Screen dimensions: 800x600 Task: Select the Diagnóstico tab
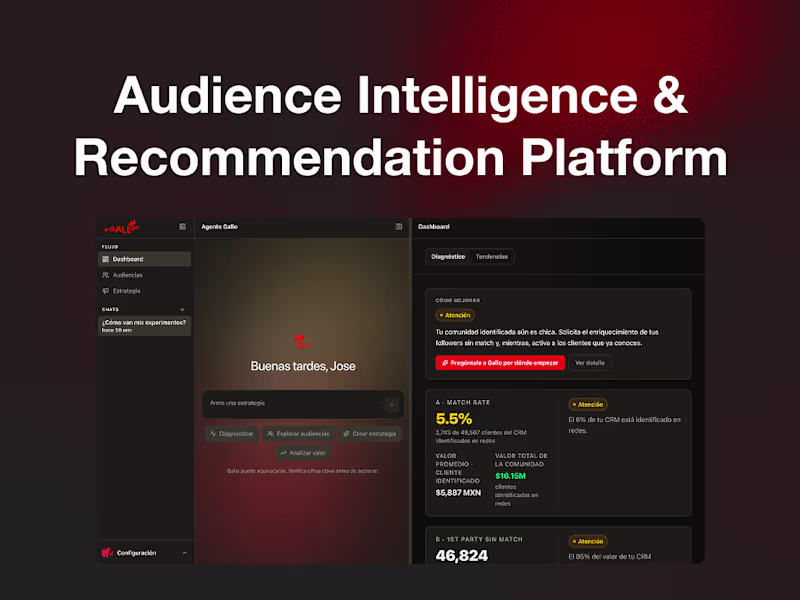point(448,257)
